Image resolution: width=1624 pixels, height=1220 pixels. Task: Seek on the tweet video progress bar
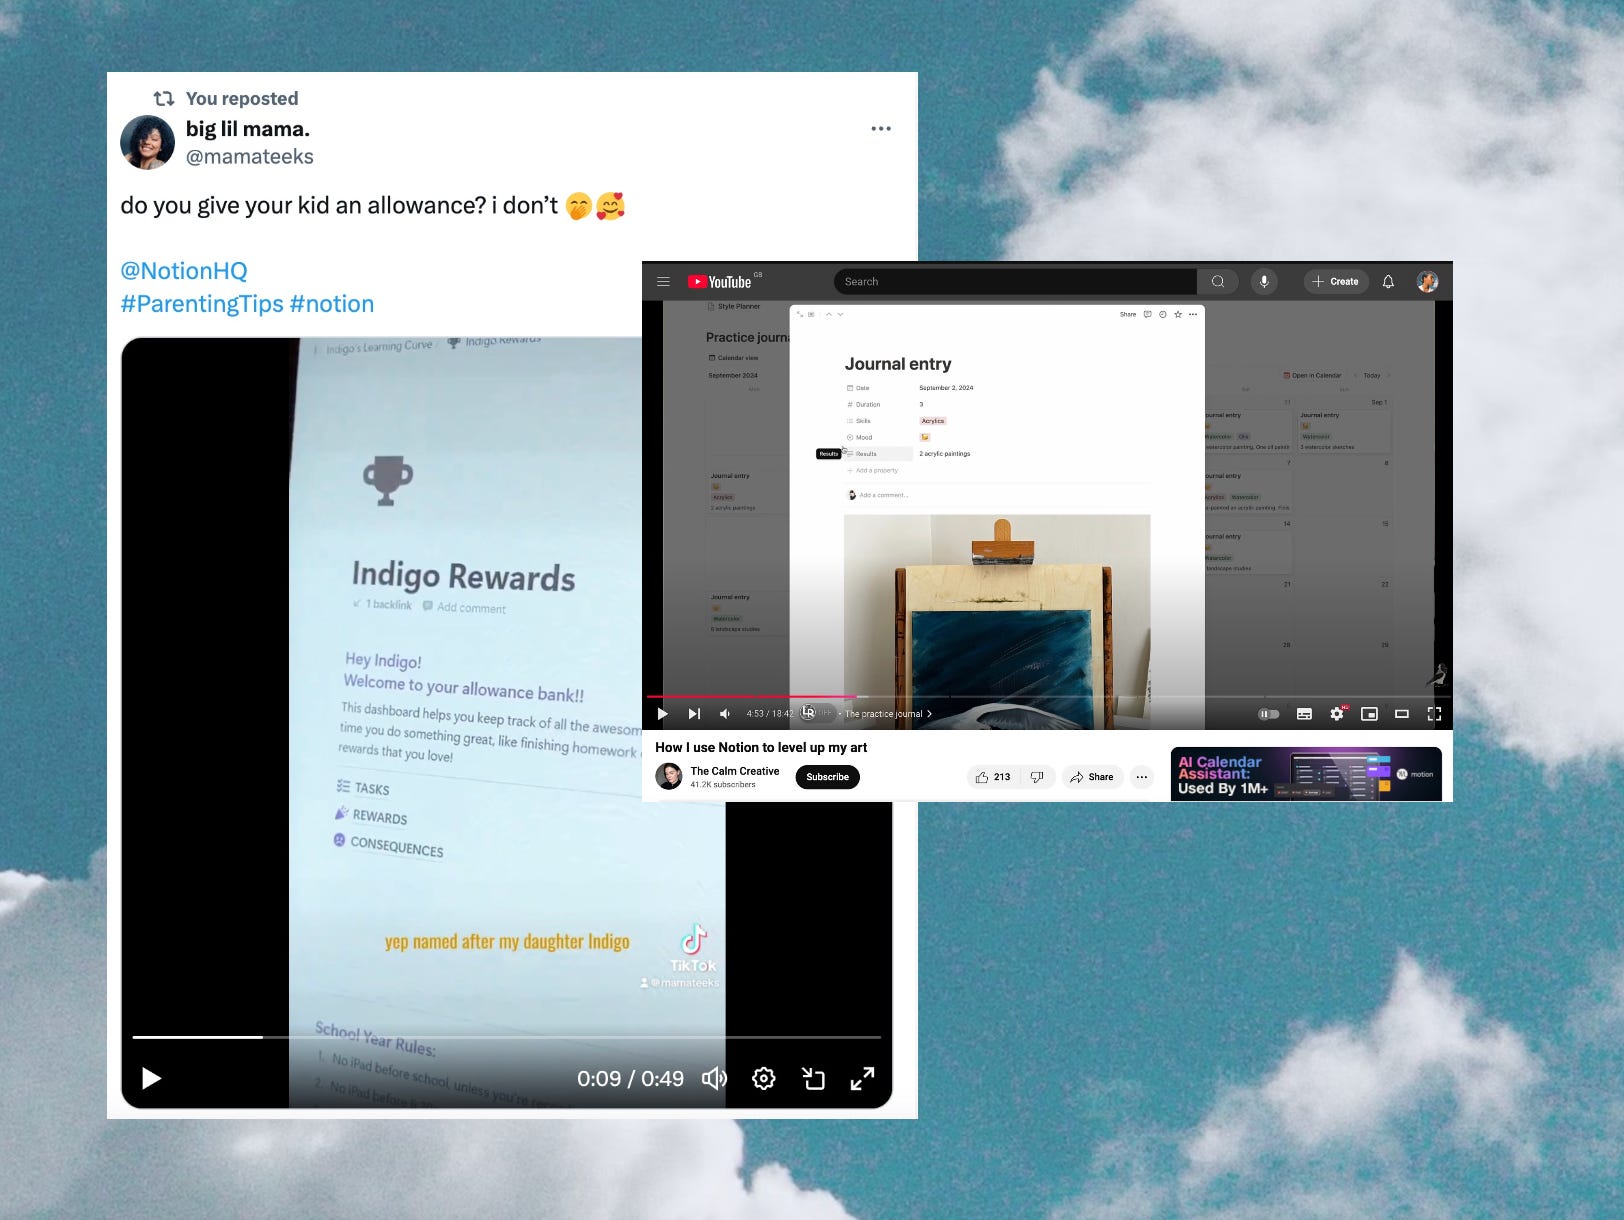pos(506,1037)
